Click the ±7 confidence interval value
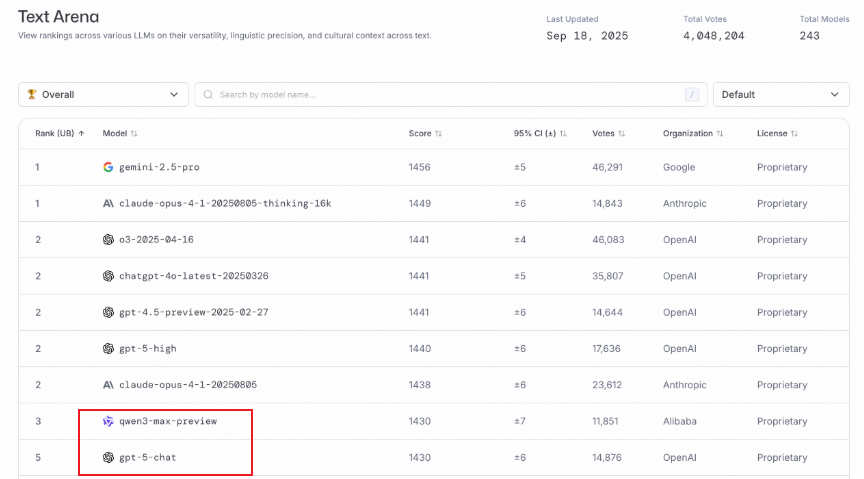Viewport: 864px width, 479px height. point(520,421)
